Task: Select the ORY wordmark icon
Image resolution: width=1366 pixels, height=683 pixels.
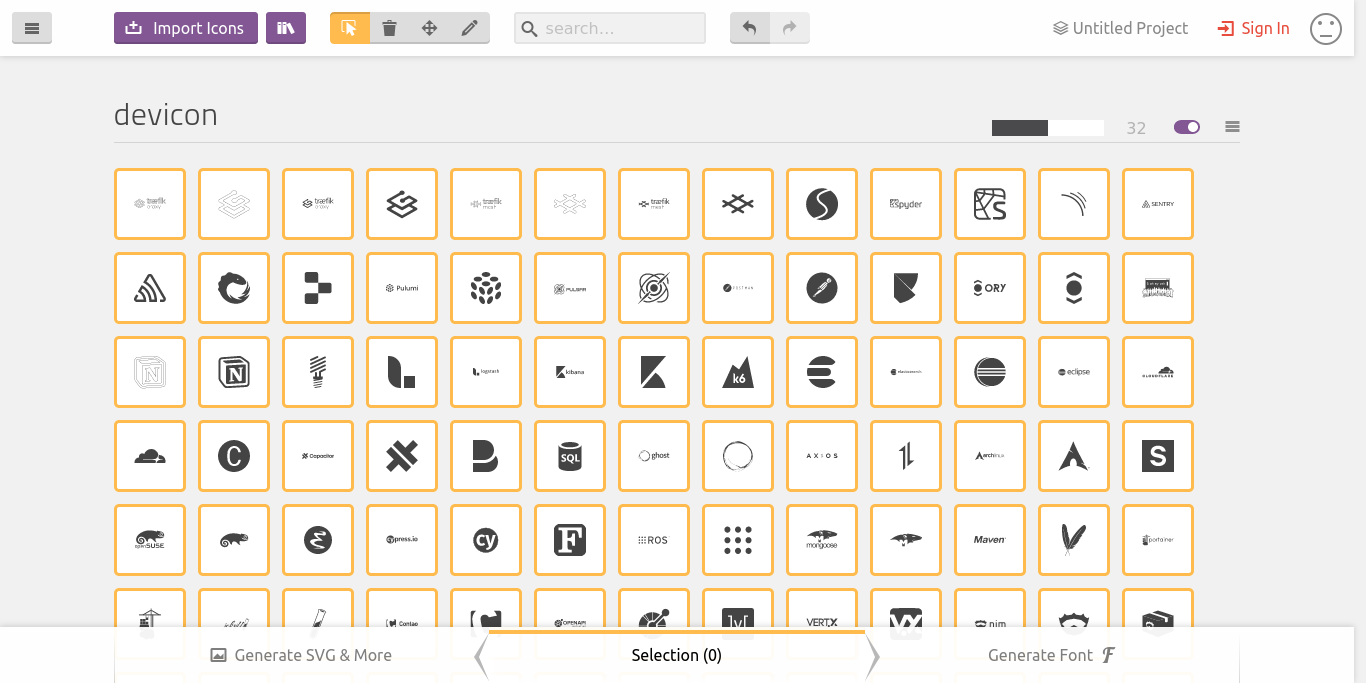Action: point(990,288)
